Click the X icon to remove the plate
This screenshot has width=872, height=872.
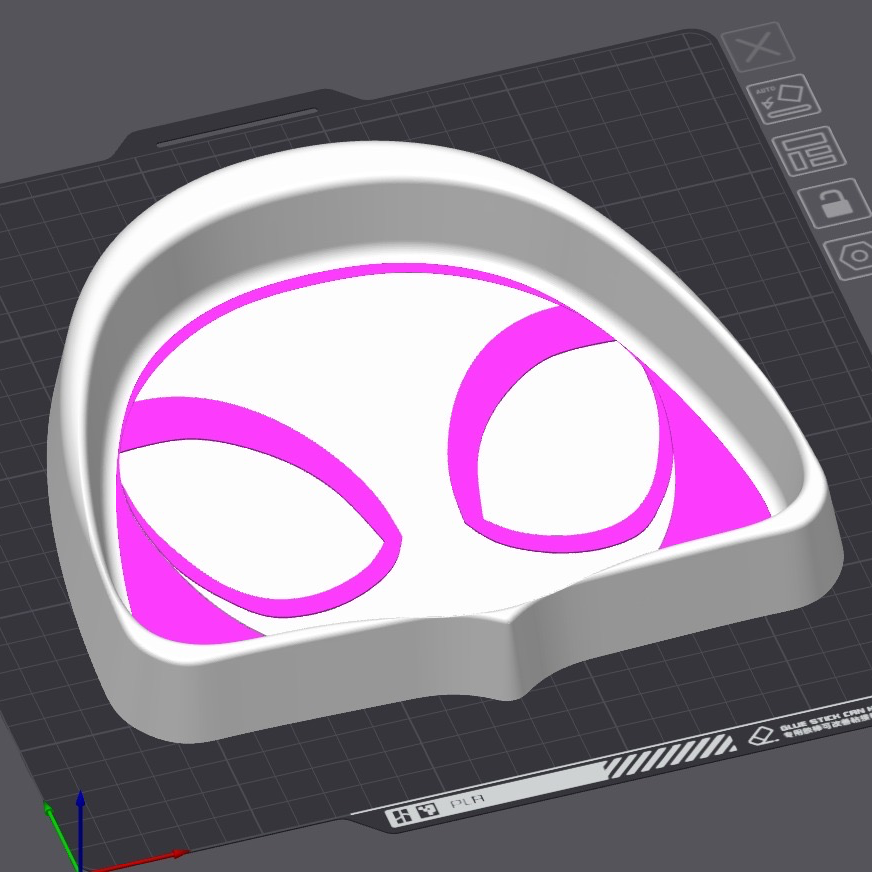pyautogui.click(x=758, y=47)
